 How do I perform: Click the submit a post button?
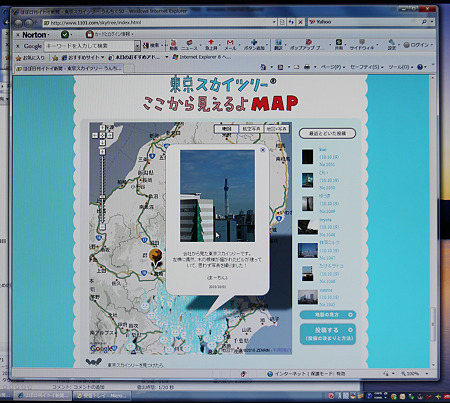328,334
